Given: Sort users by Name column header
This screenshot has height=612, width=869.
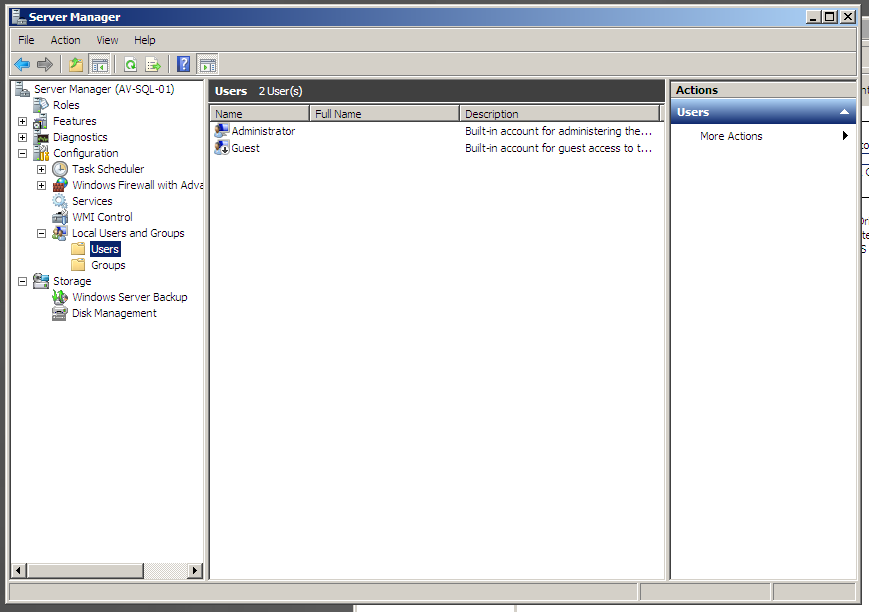Looking at the screenshot, I should pyautogui.click(x=260, y=114).
